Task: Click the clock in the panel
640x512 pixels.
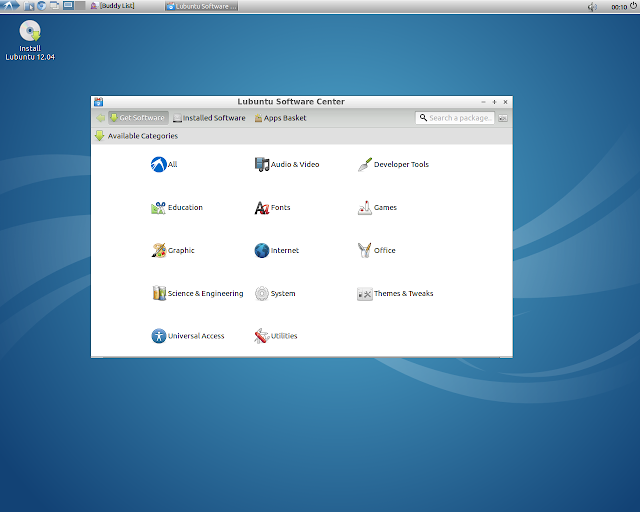Action: click(619, 7)
